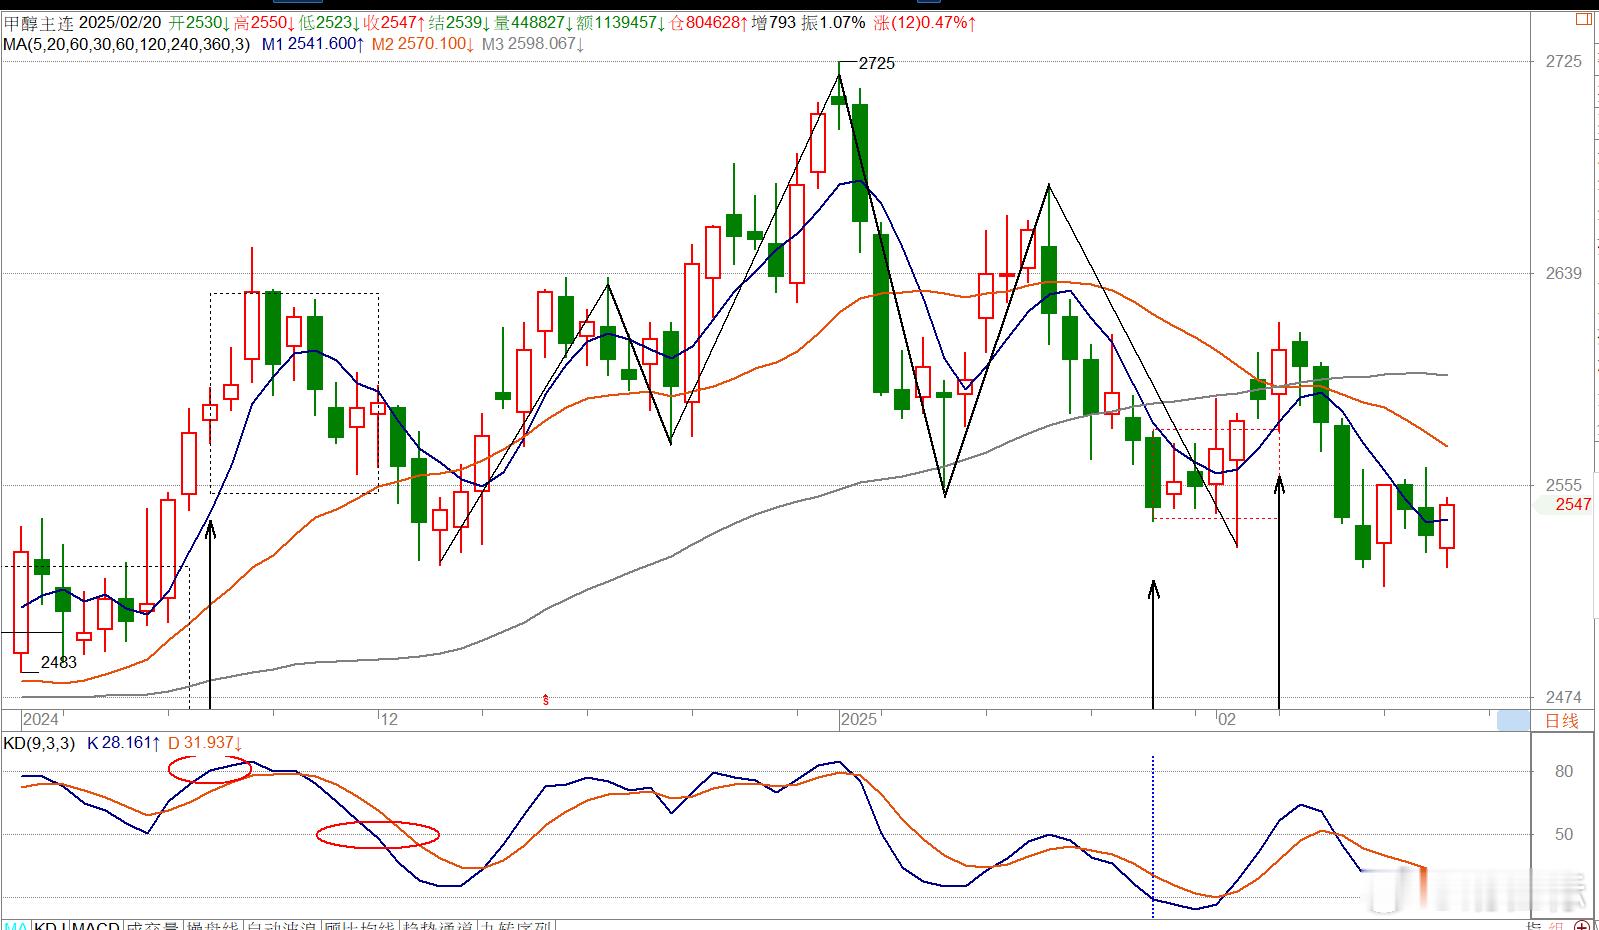This screenshot has width=1599, height=930.
Task: Click the KD scale label 50
Action: (1564, 834)
